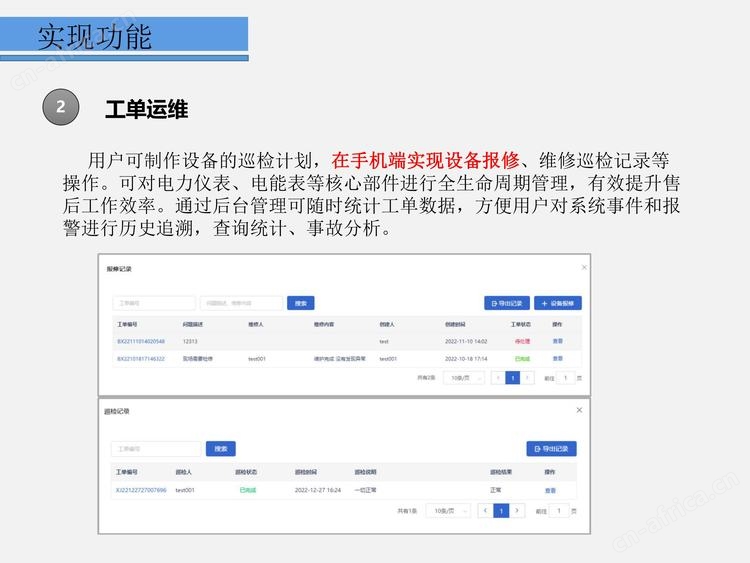Close the 报修记录 dialog
This screenshot has width=750, height=563.
584,267
